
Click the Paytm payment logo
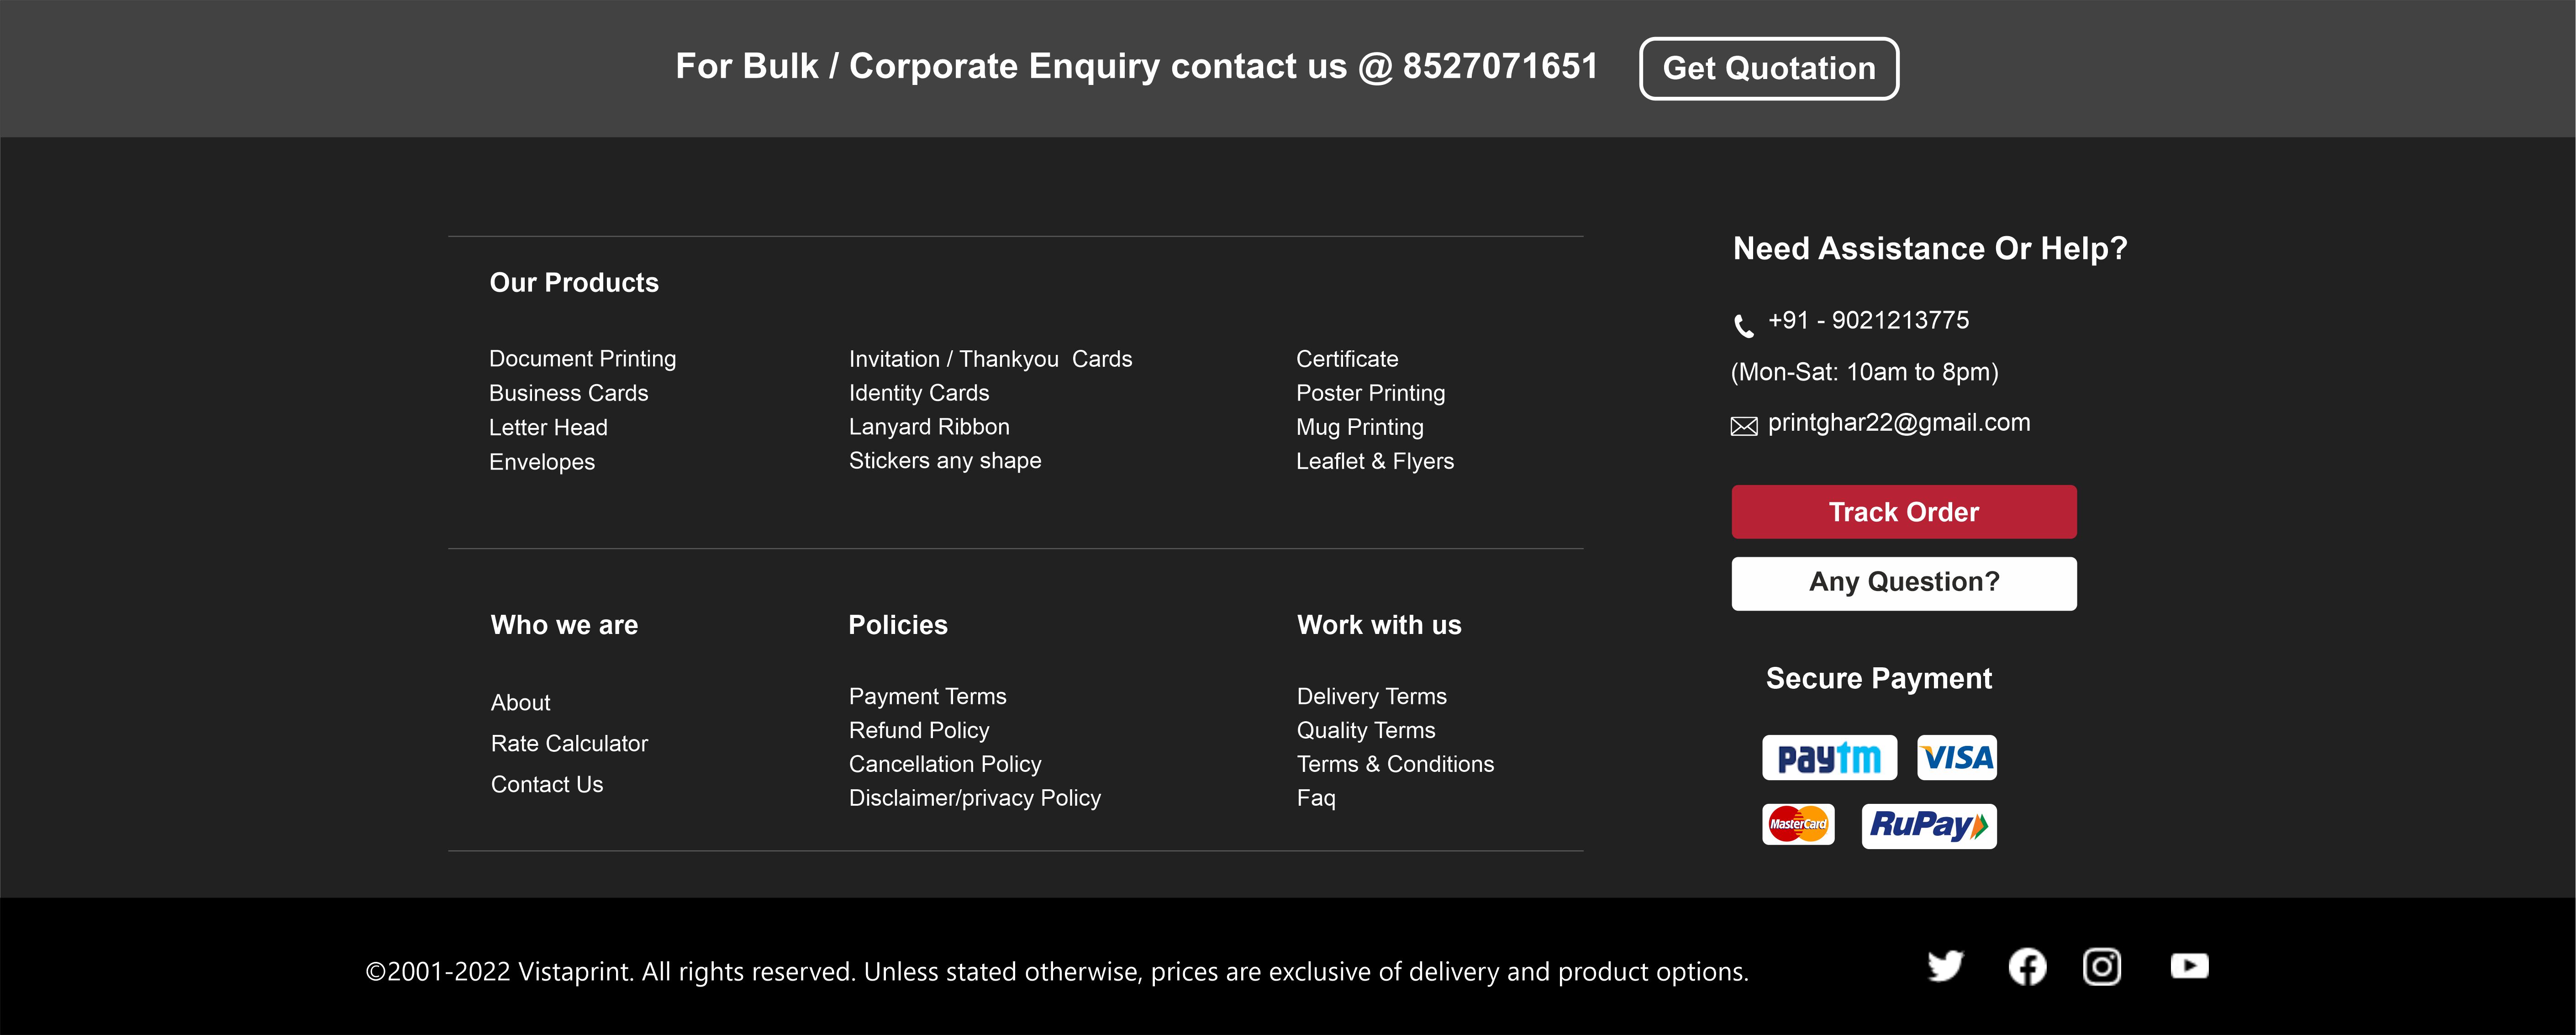(x=1829, y=758)
